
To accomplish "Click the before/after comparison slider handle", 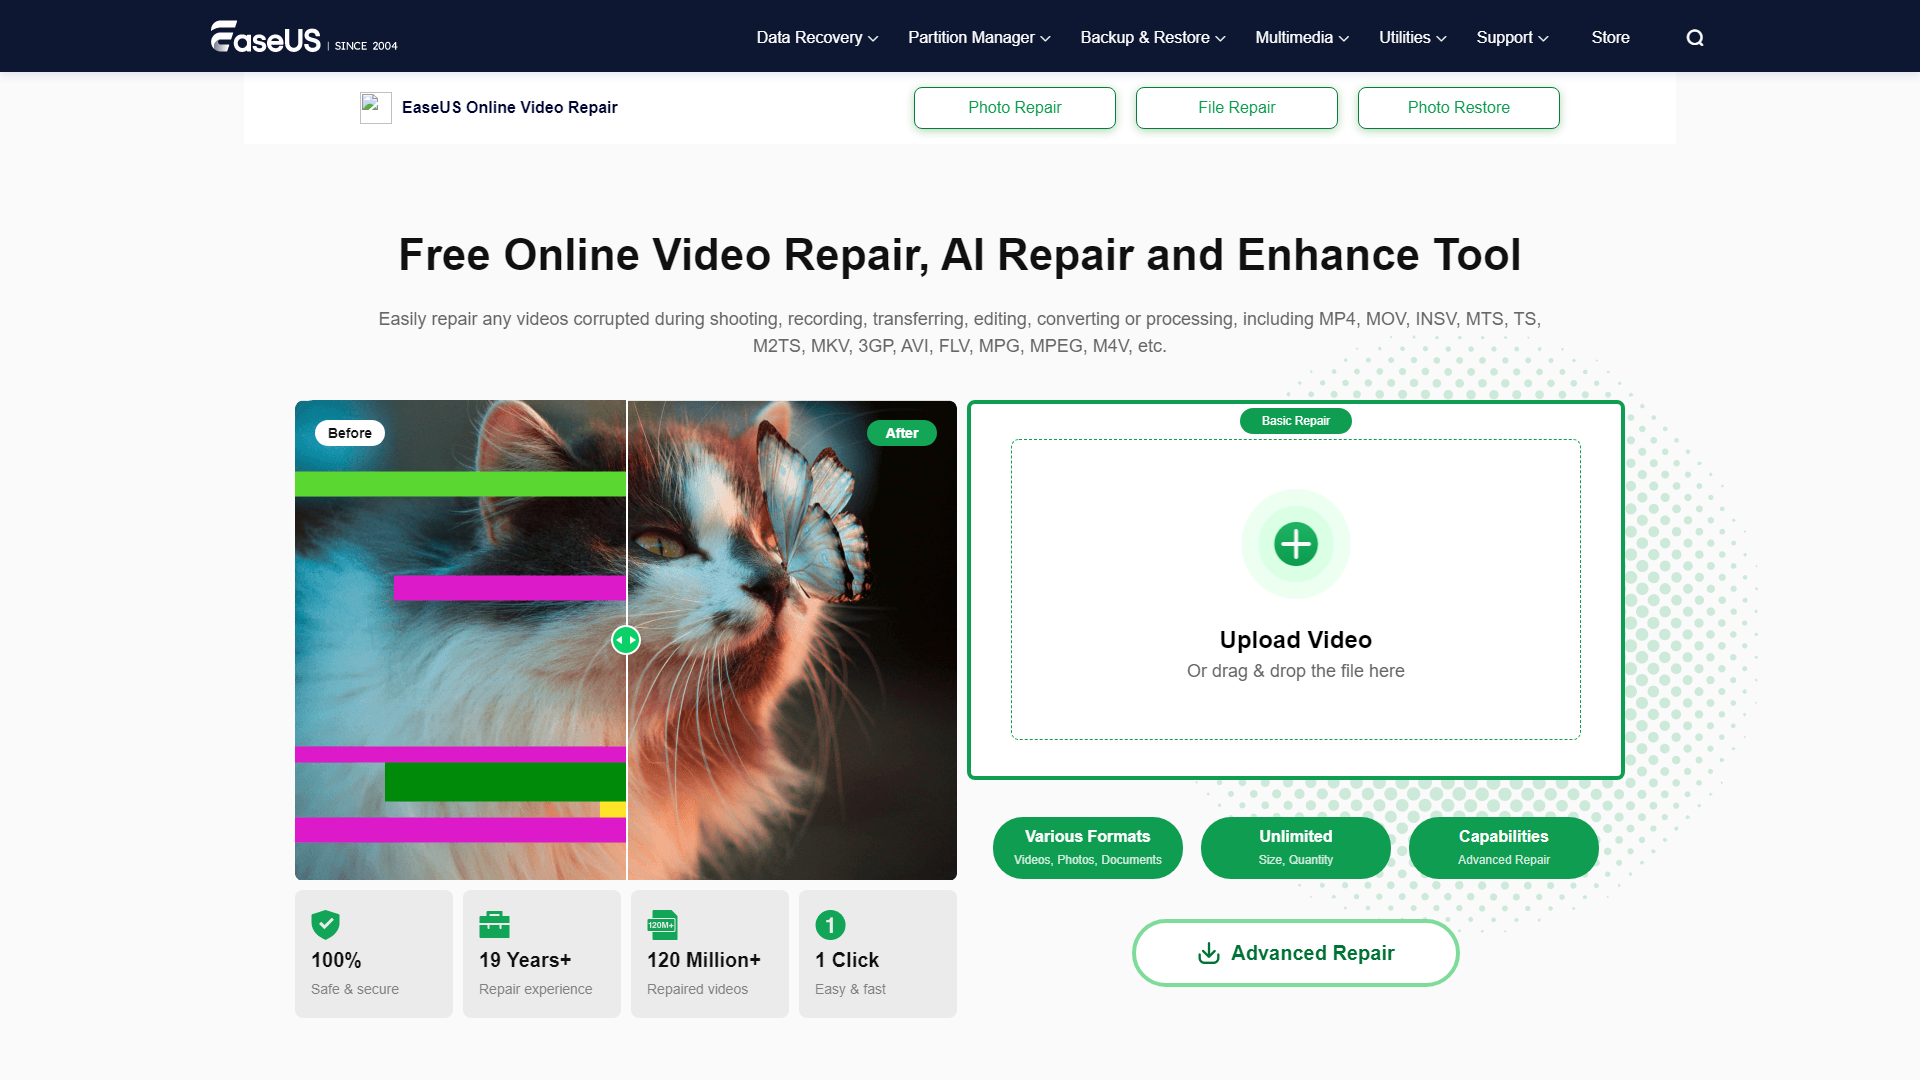I will pos(626,640).
